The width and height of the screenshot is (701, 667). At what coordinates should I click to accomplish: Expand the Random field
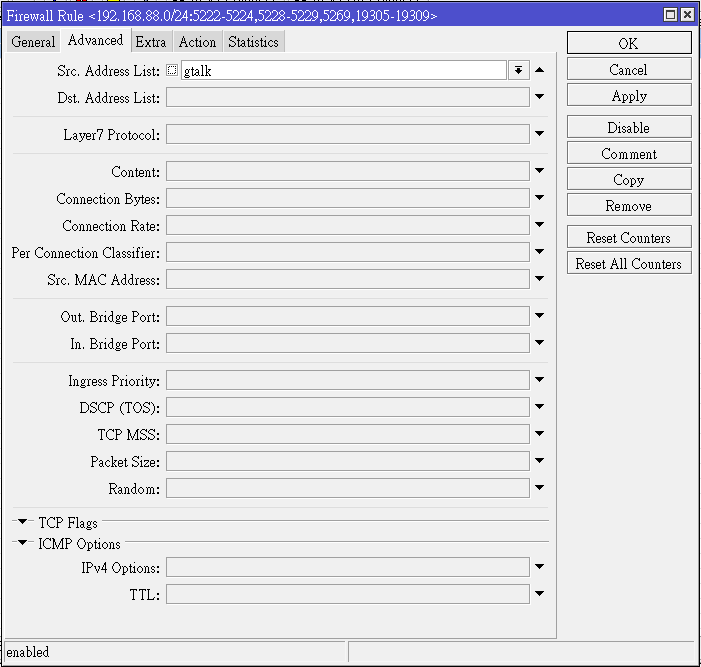pos(540,487)
